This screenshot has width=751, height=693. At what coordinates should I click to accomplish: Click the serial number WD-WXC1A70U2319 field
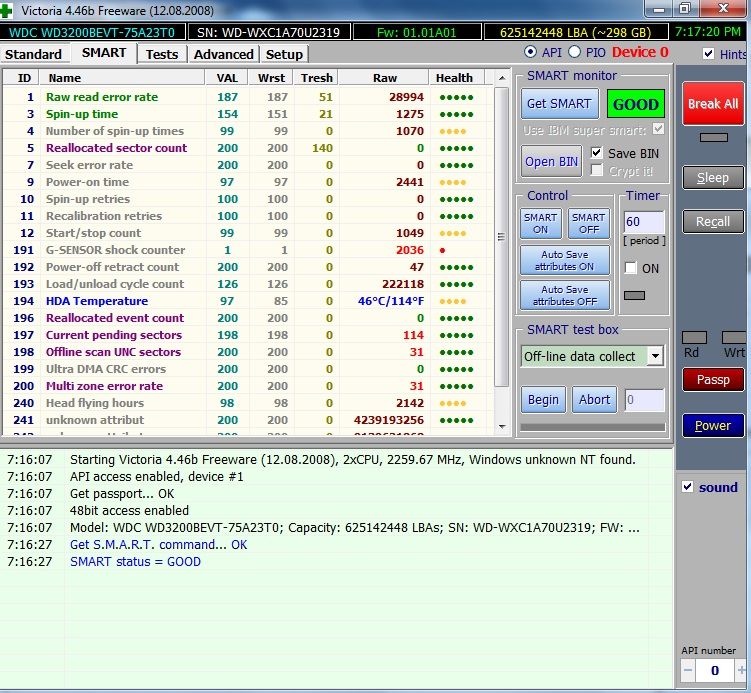tap(269, 32)
